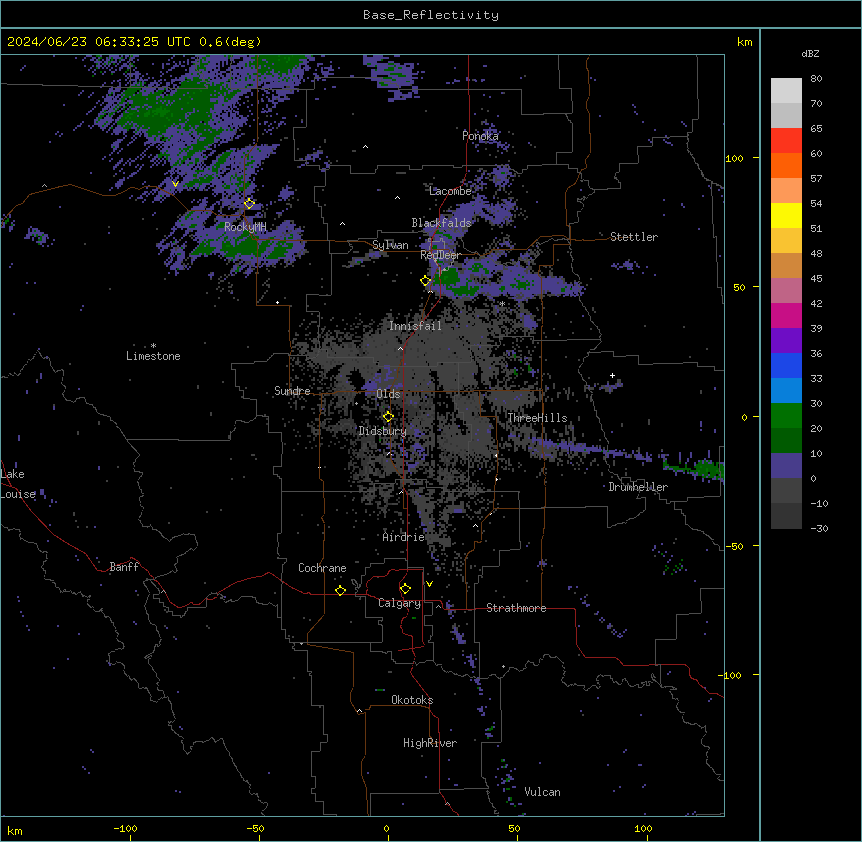Click the yellow diamond marker above Calgary label
Image resolution: width=862 pixels, height=842 pixels.
[x=405, y=589]
